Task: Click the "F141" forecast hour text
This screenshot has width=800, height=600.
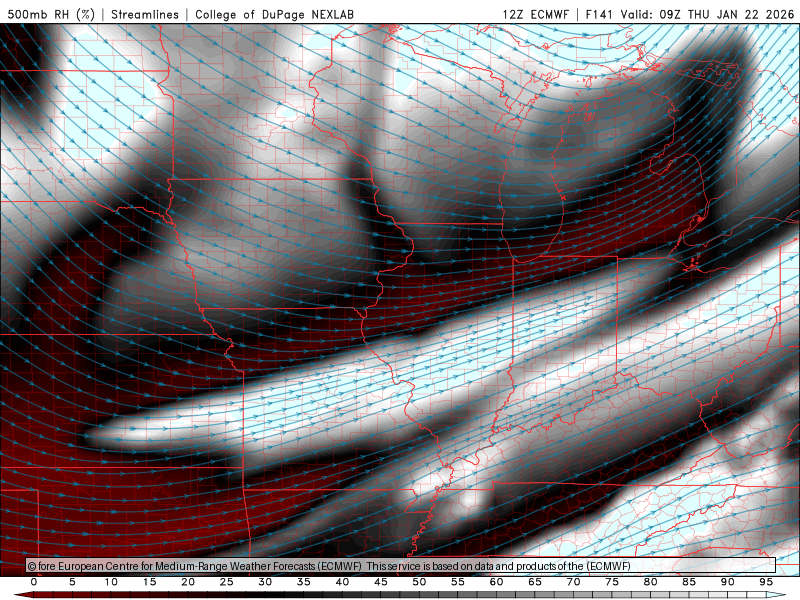Action: 598,14
